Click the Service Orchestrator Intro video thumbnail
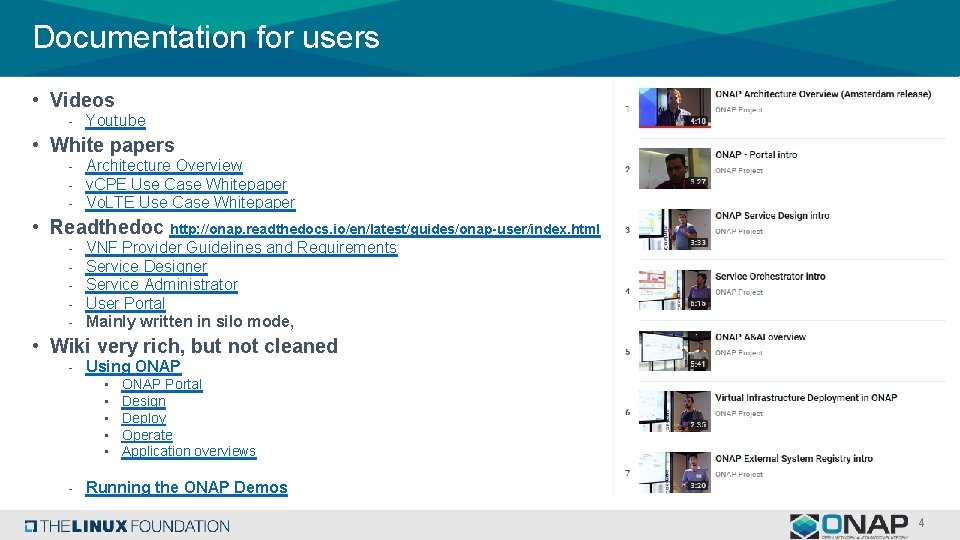This screenshot has width=960, height=540. click(x=675, y=290)
